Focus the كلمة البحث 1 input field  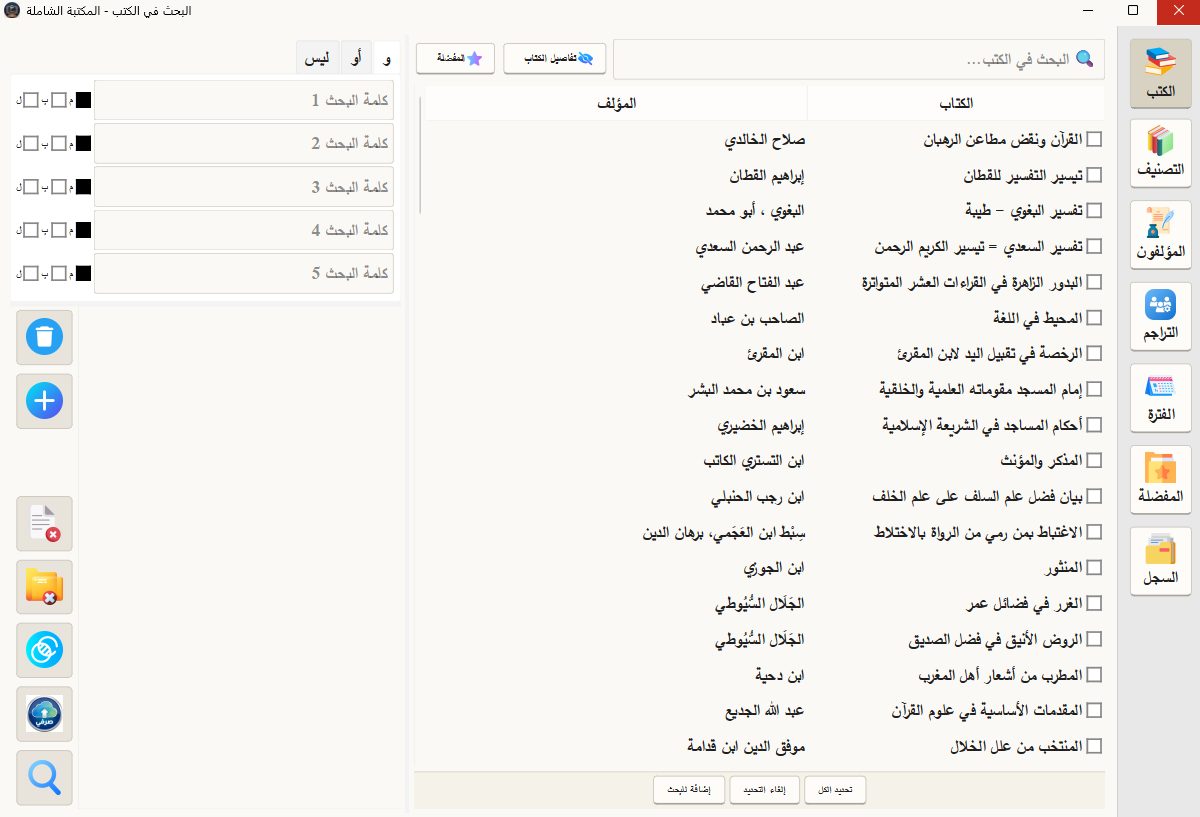[244, 101]
